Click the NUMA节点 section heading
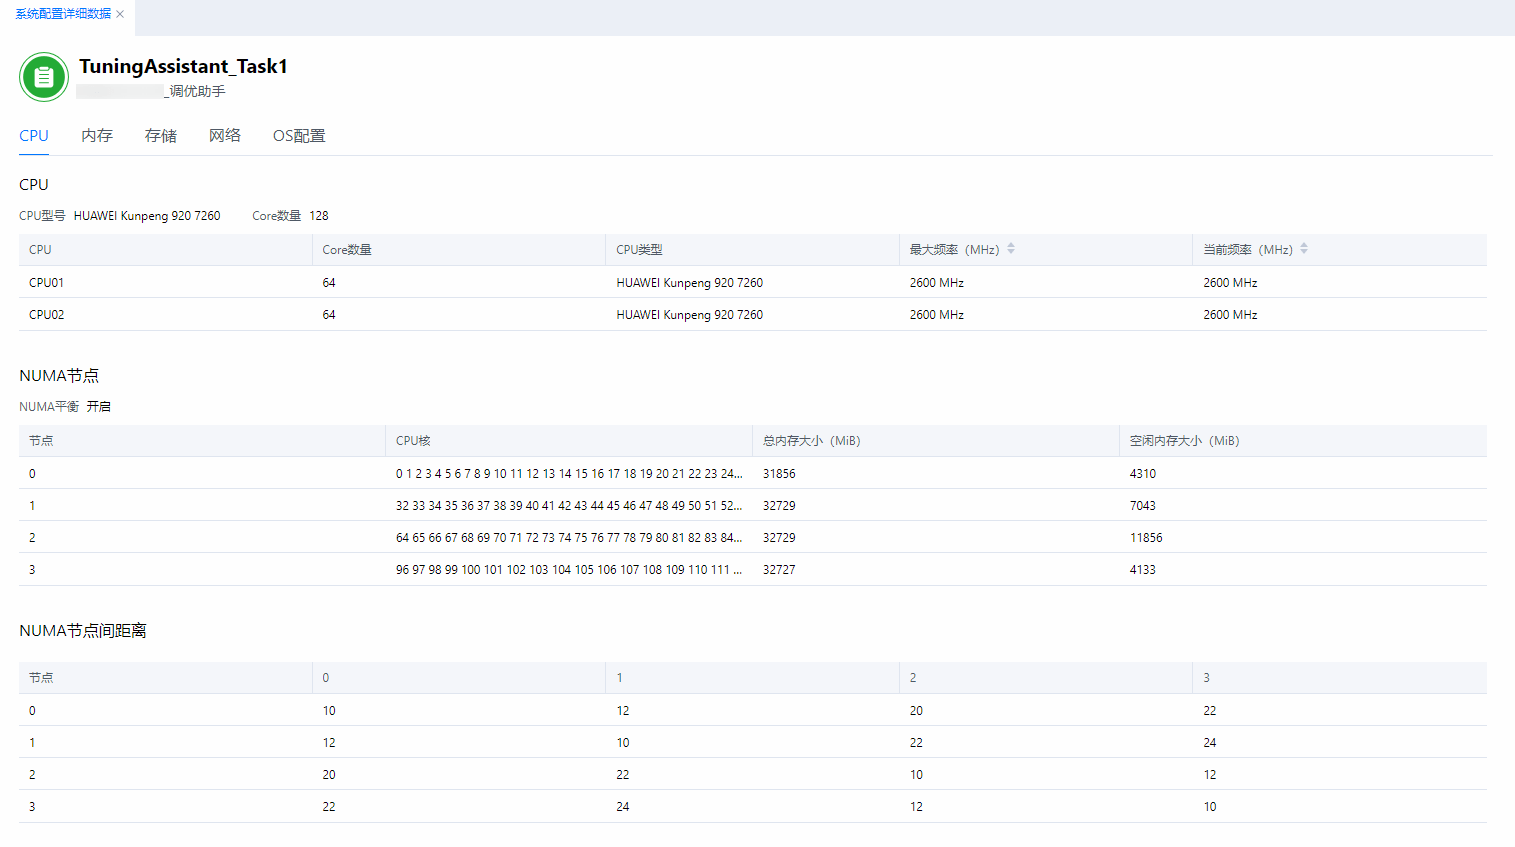Screen dimensions: 1515x847 point(59,376)
